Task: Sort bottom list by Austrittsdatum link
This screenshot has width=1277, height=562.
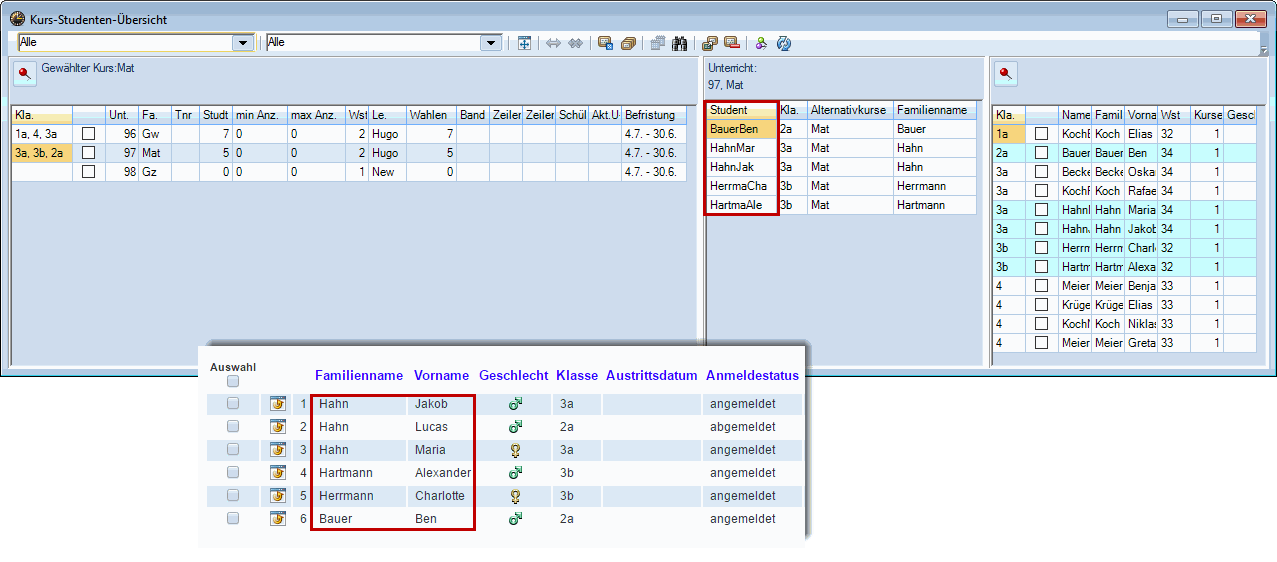Action: point(651,376)
